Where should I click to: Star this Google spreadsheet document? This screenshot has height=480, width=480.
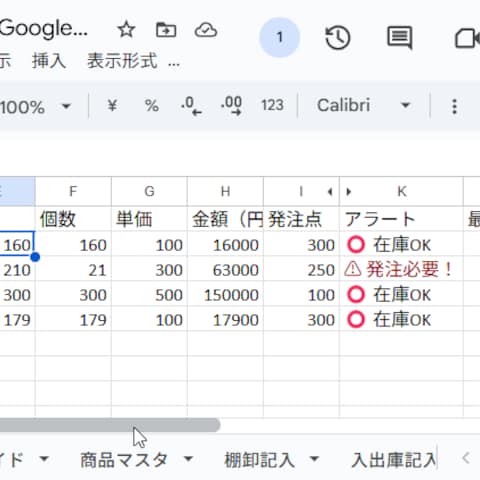126,30
